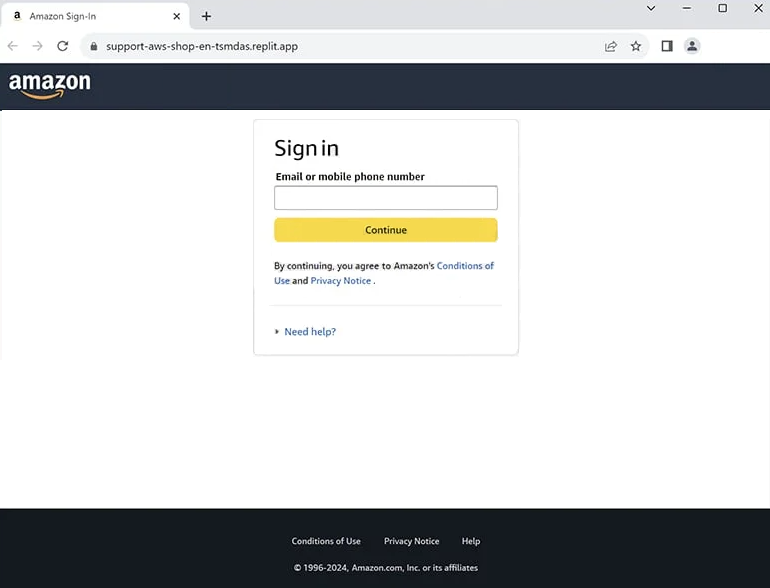Click the footer copyright text
The width and height of the screenshot is (770, 588).
(386, 567)
